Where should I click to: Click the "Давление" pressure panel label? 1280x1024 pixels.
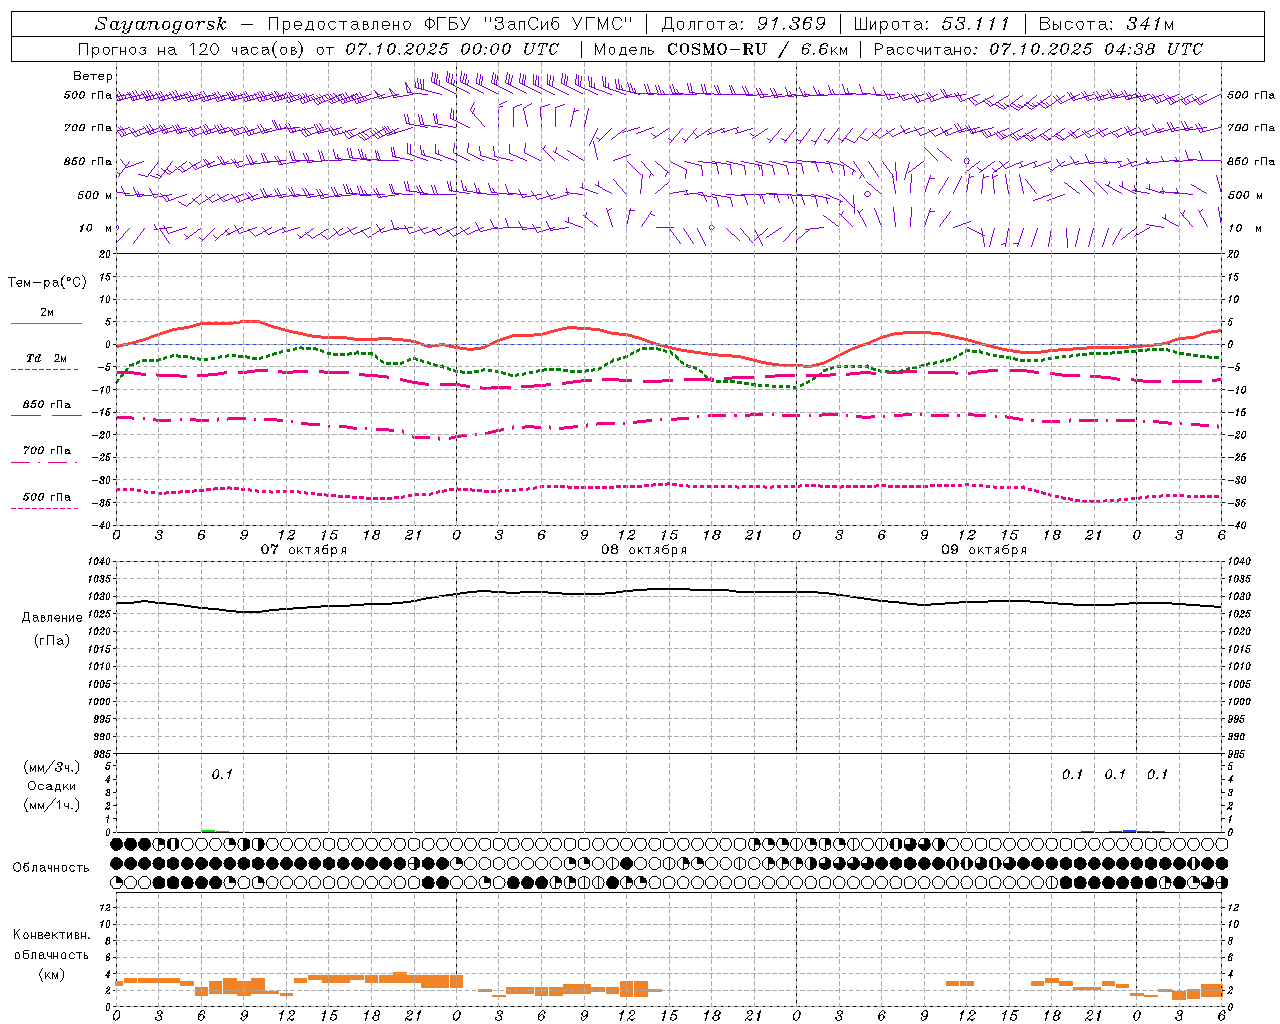(52, 618)
